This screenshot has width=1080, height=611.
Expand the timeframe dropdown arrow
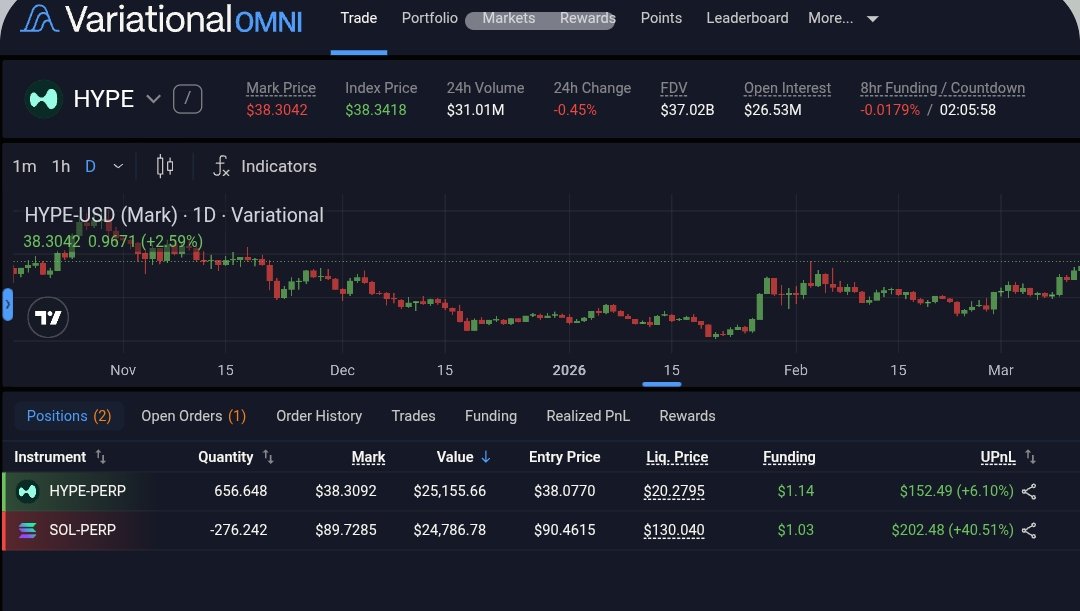tap(118, 166)
